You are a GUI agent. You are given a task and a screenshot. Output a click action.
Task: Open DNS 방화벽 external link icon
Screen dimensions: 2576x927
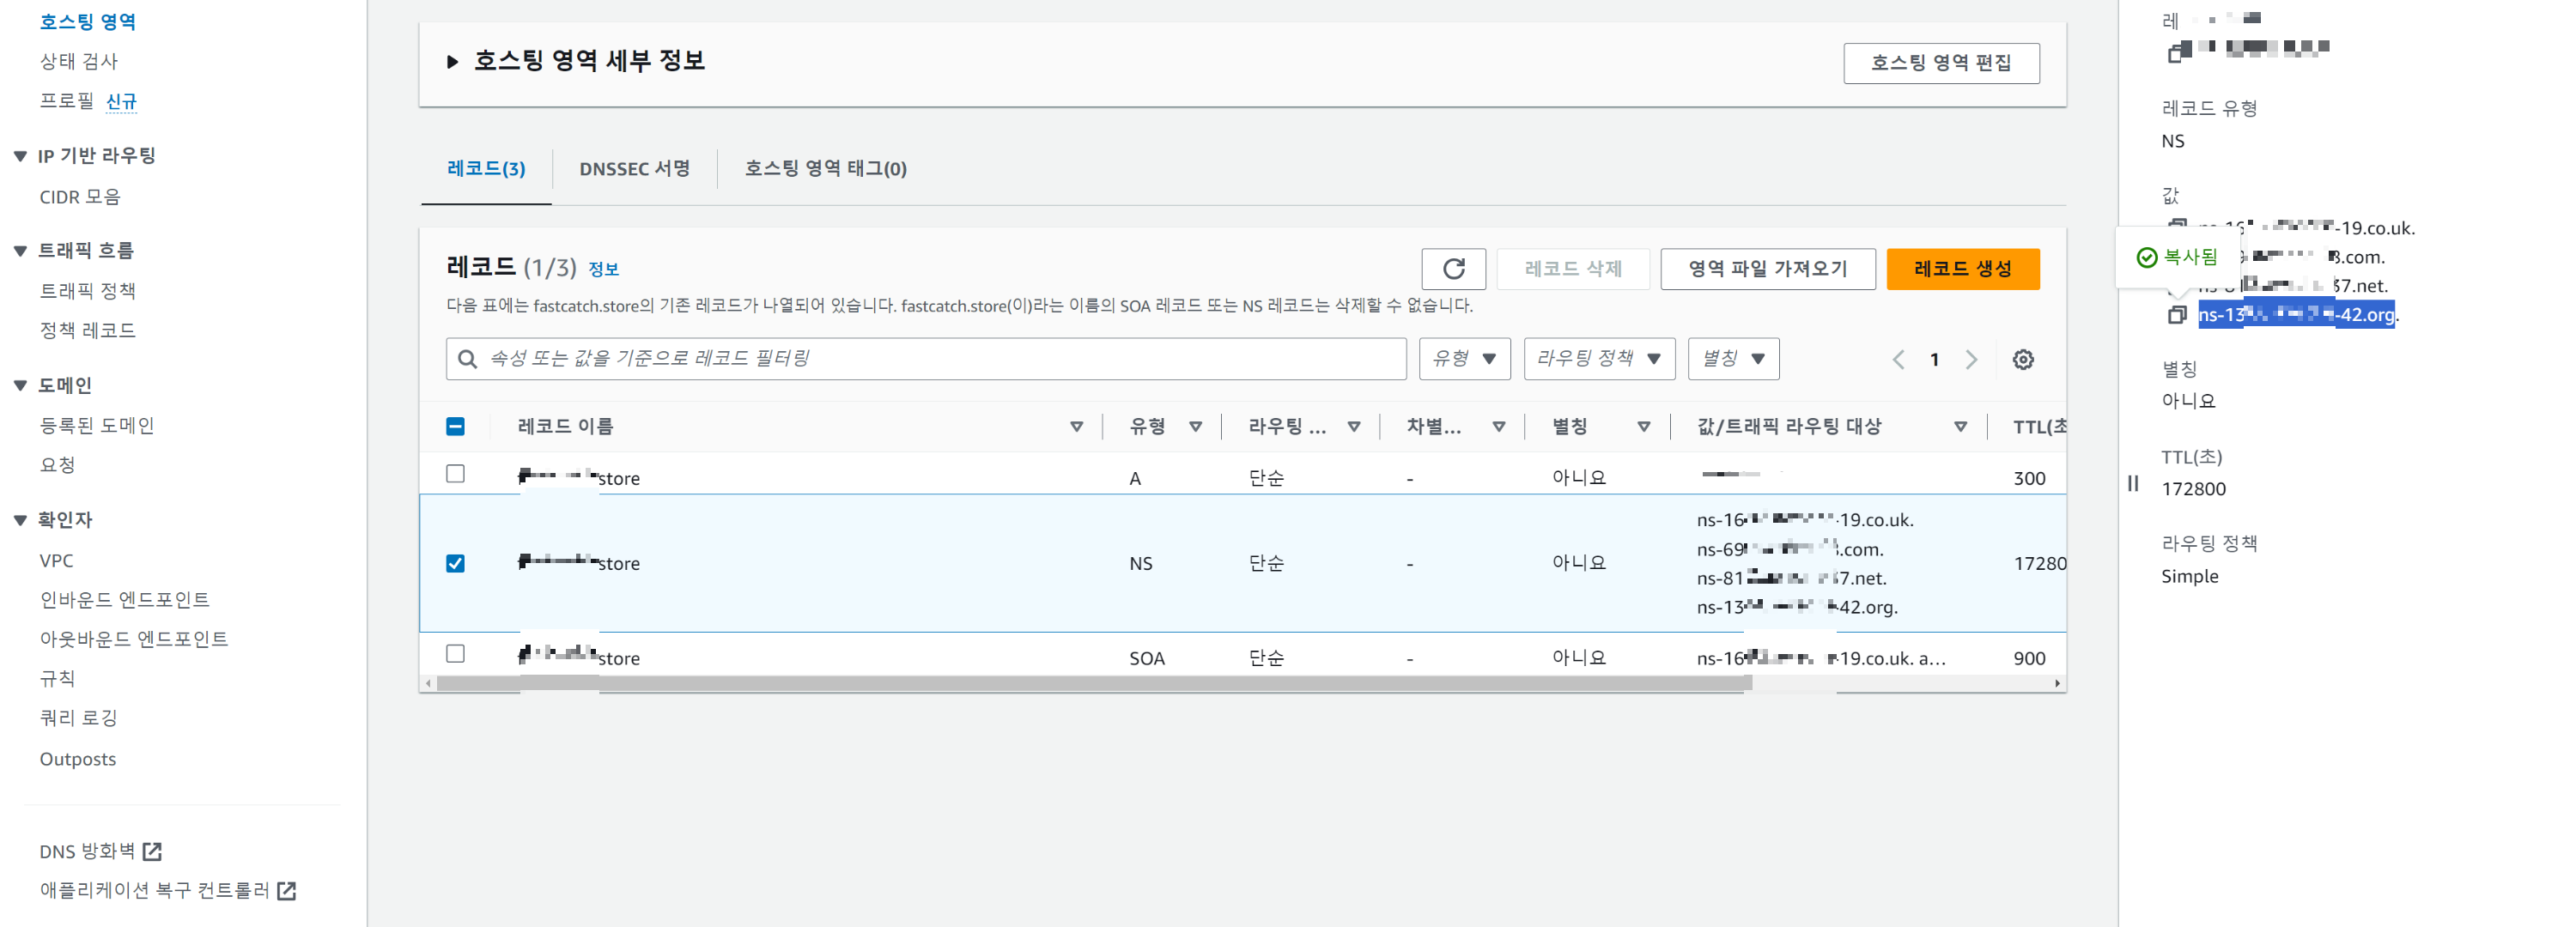point(152,851)
